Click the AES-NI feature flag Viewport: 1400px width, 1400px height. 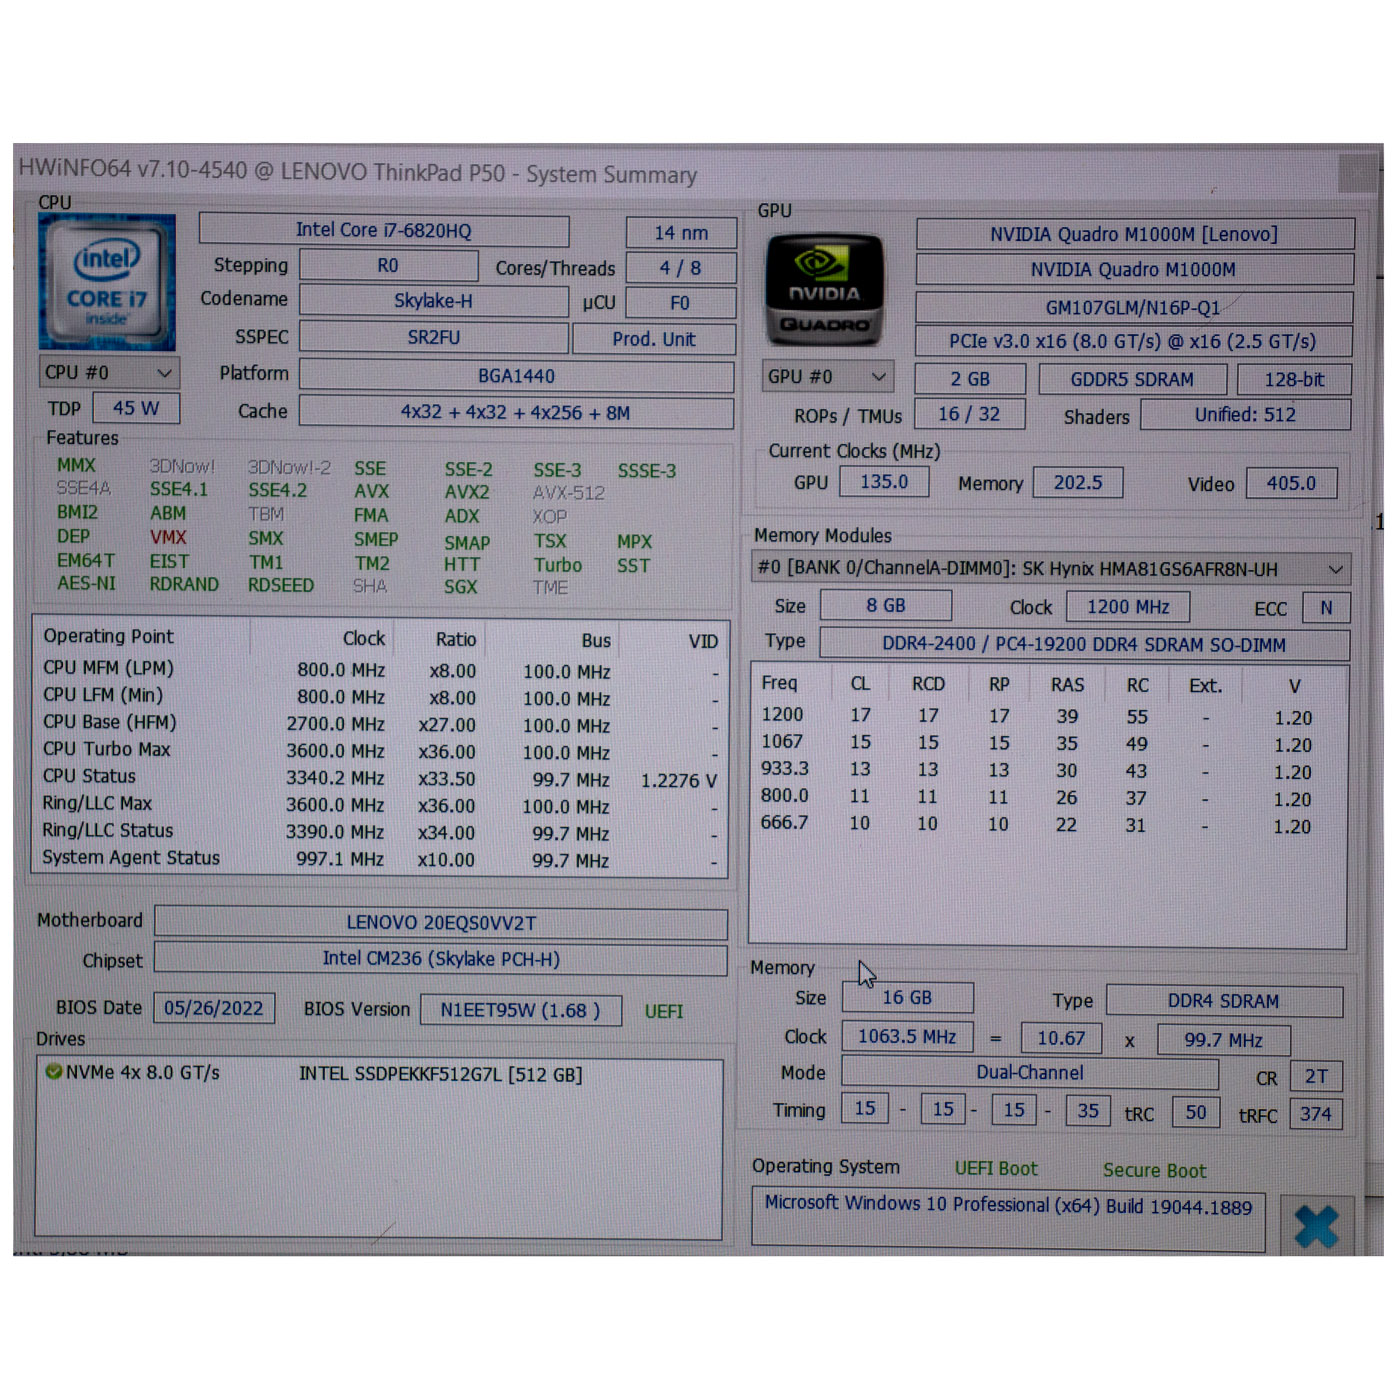86,583
